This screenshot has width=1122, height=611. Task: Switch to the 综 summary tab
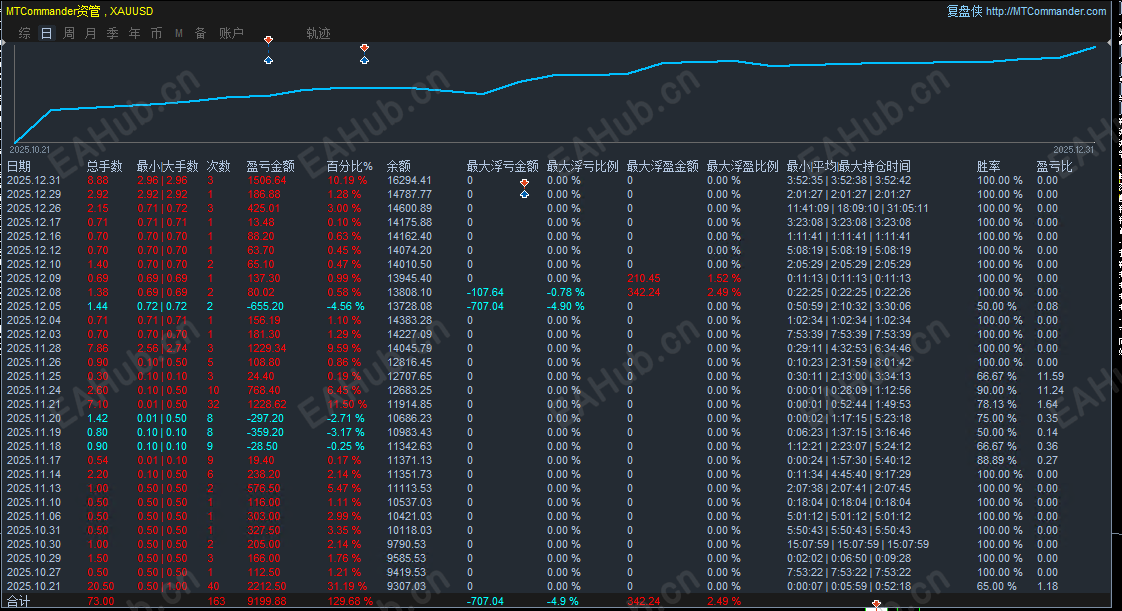point(24,33)
